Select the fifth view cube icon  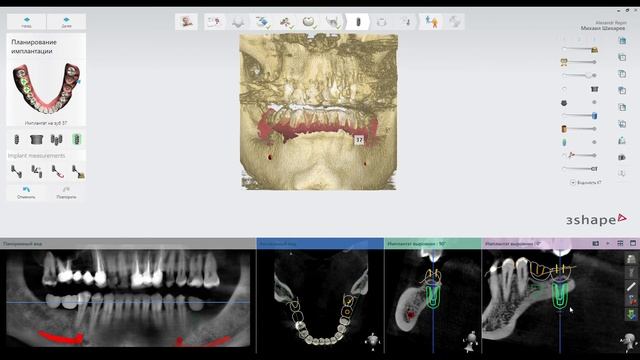click(622, 107)
